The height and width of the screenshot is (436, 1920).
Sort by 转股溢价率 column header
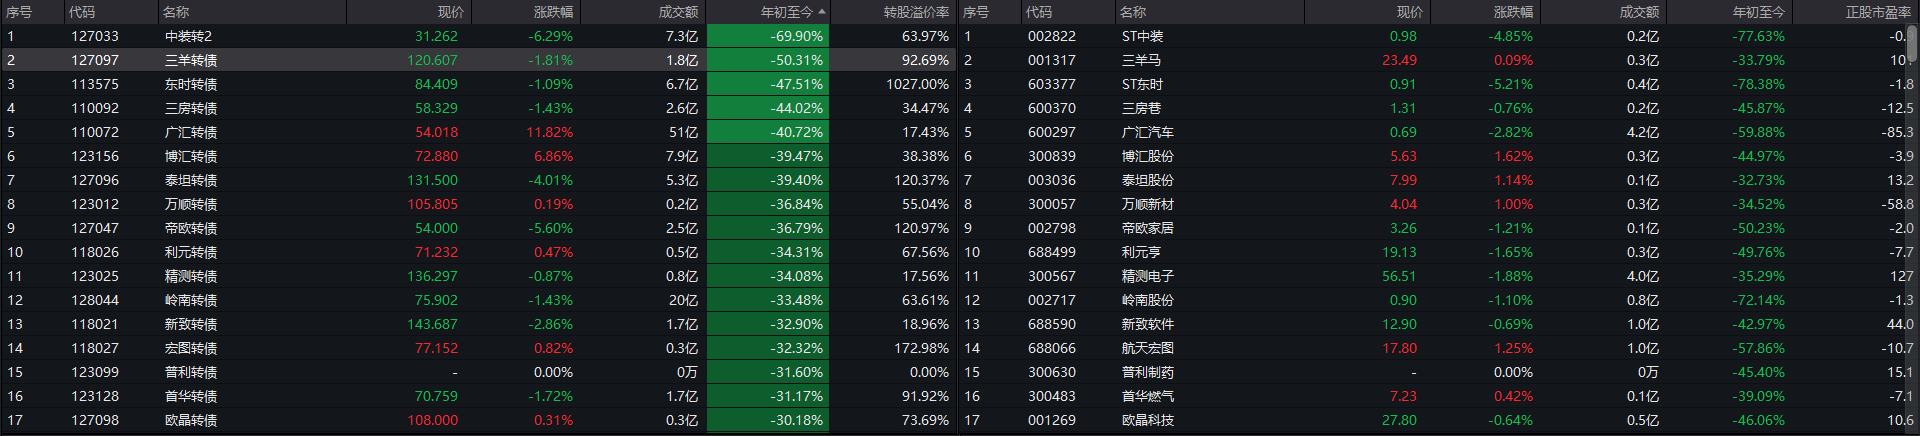pos(915,12)
